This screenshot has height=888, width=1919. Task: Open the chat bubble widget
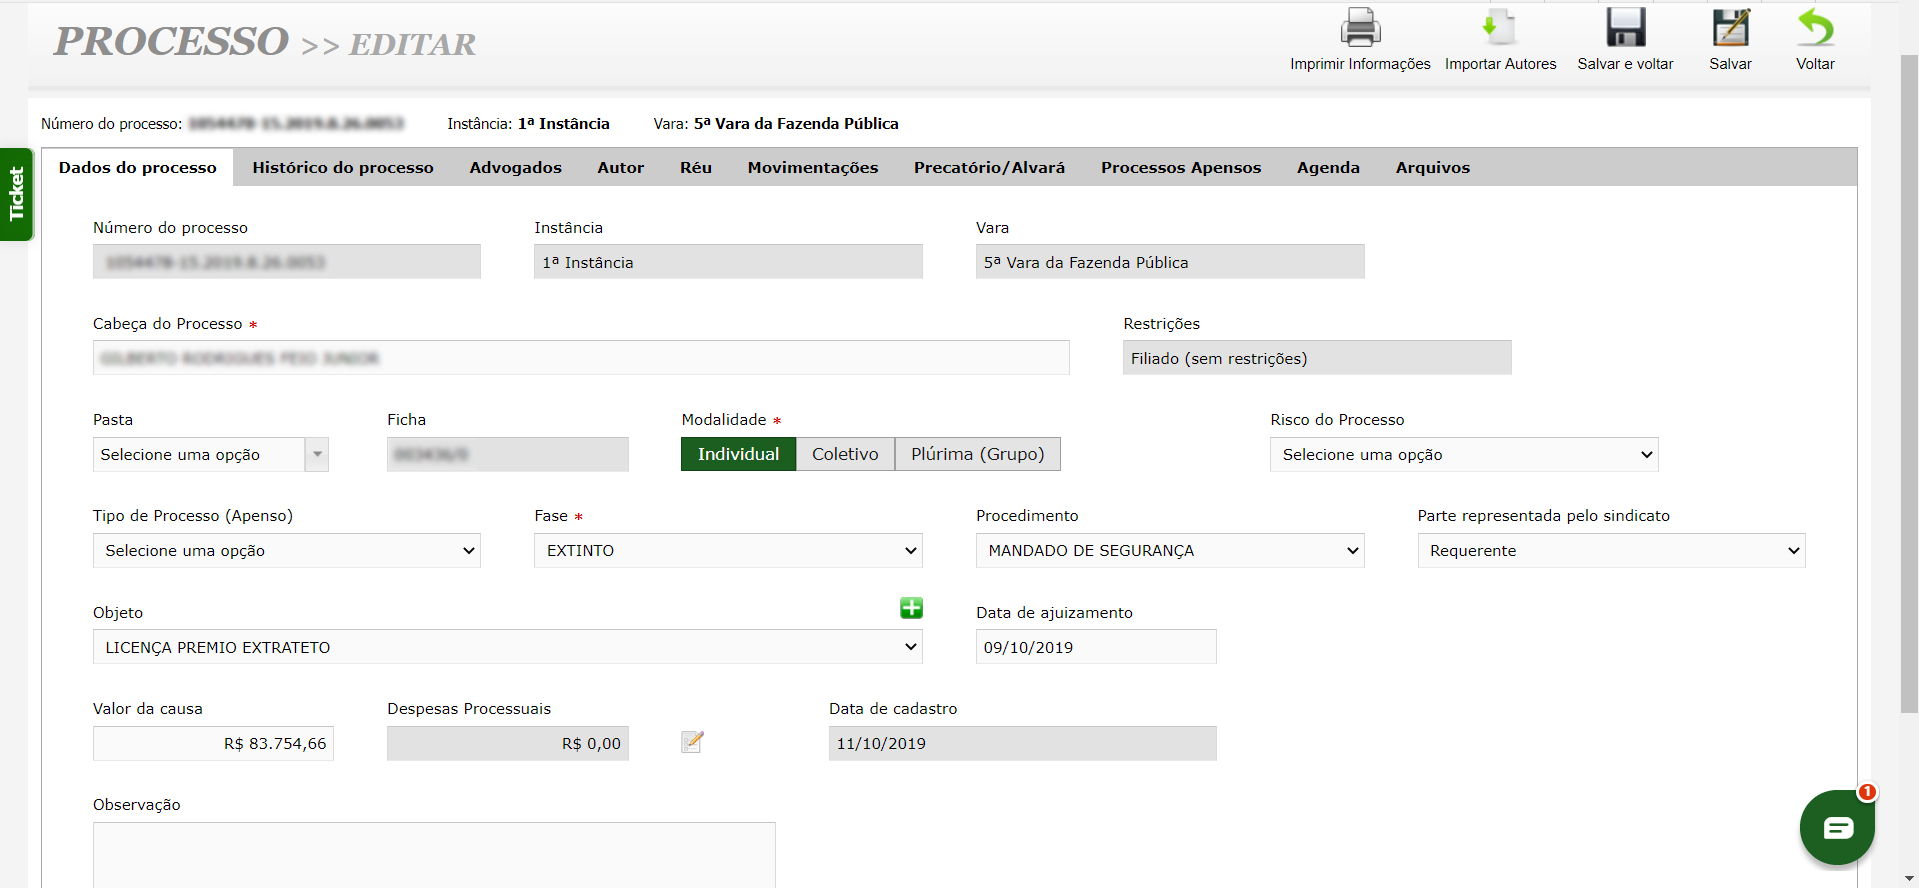(x=1837, y=827)
